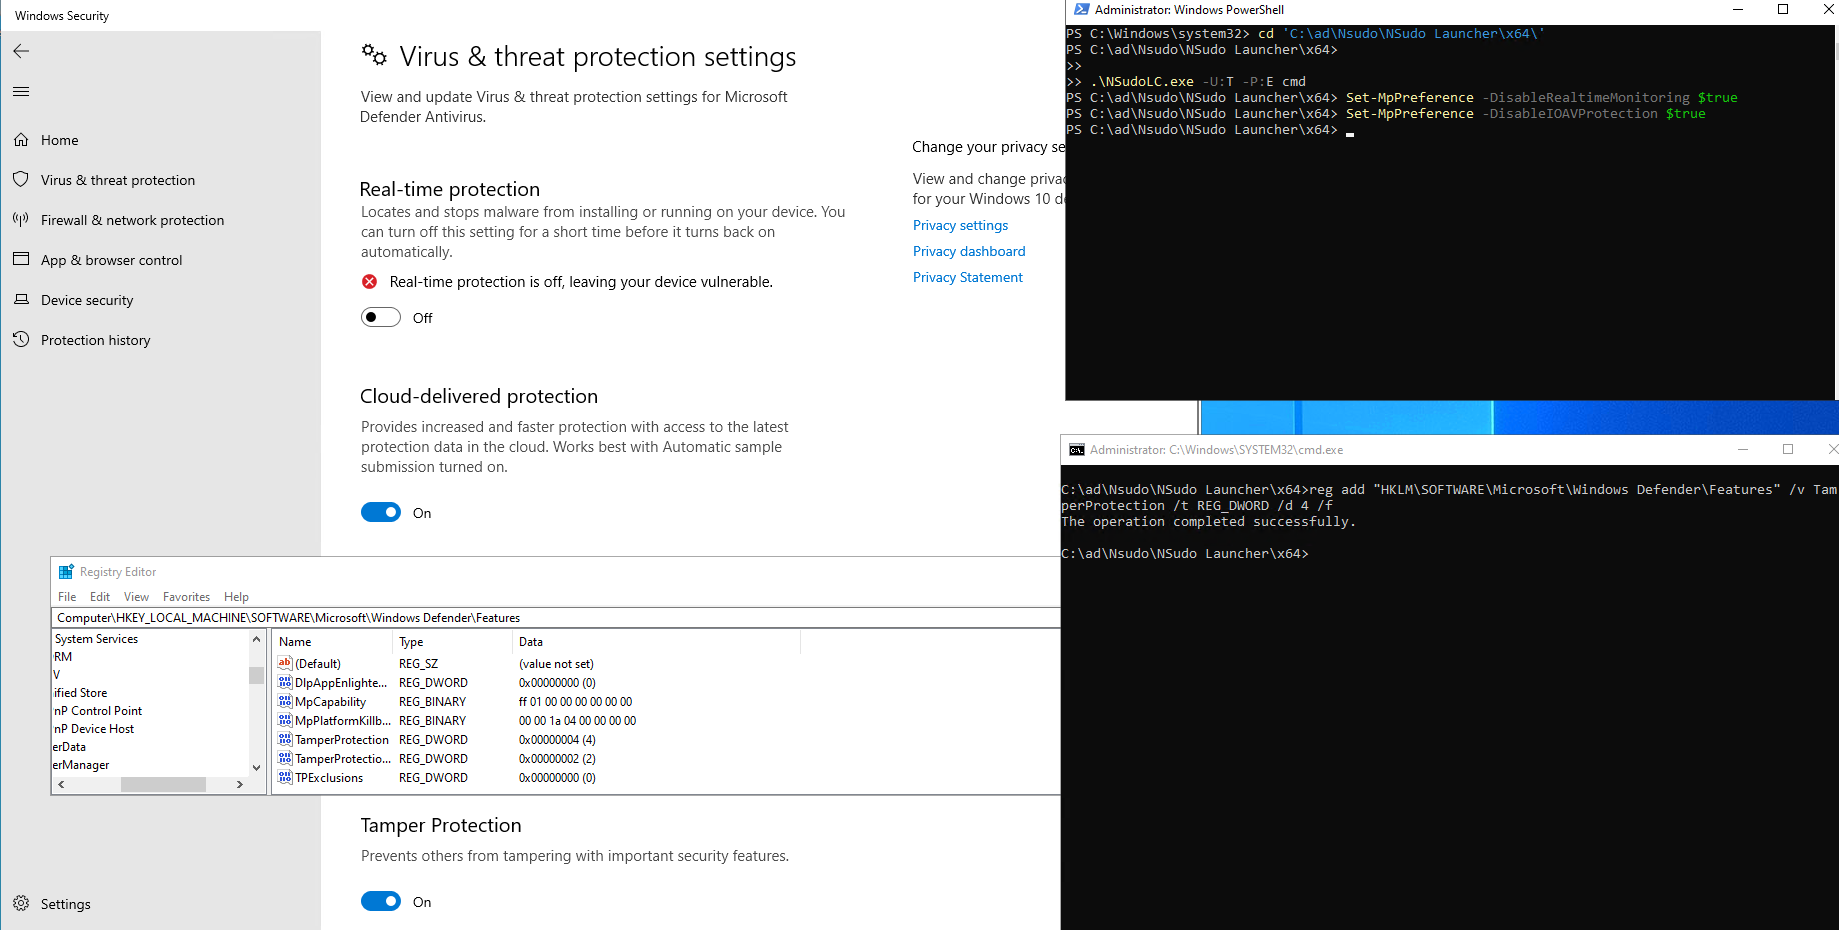1839x930 pixels.
Task: Open Help menu in Registry Editor
Action: click(x=236, y=597)
